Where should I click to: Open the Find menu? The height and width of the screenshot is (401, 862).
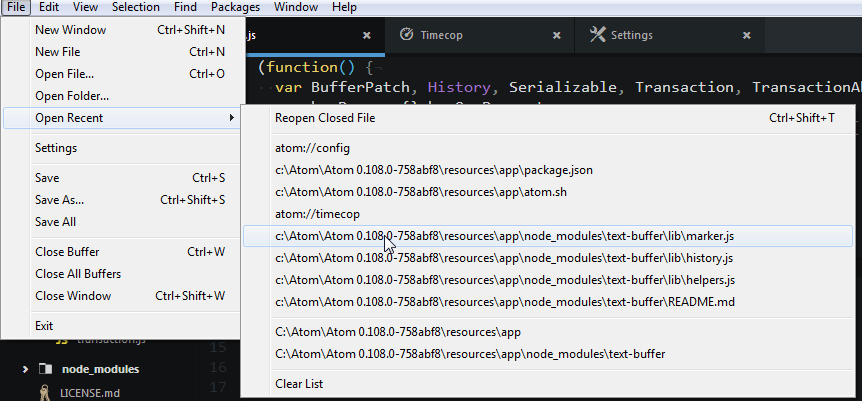tap(185, 7)
